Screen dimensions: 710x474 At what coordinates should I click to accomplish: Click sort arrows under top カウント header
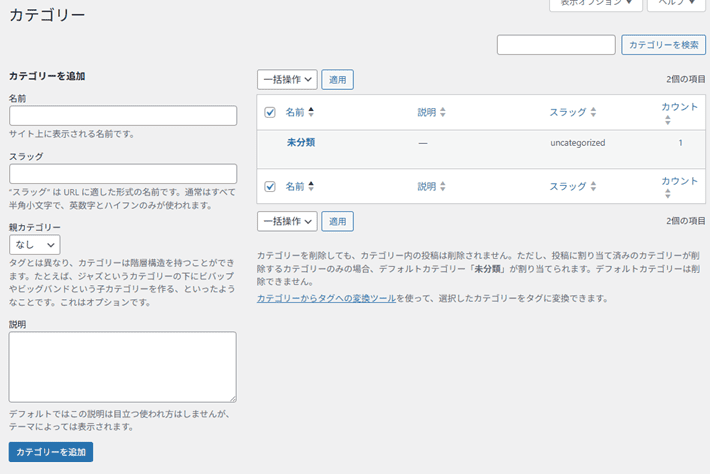[668, 120]
